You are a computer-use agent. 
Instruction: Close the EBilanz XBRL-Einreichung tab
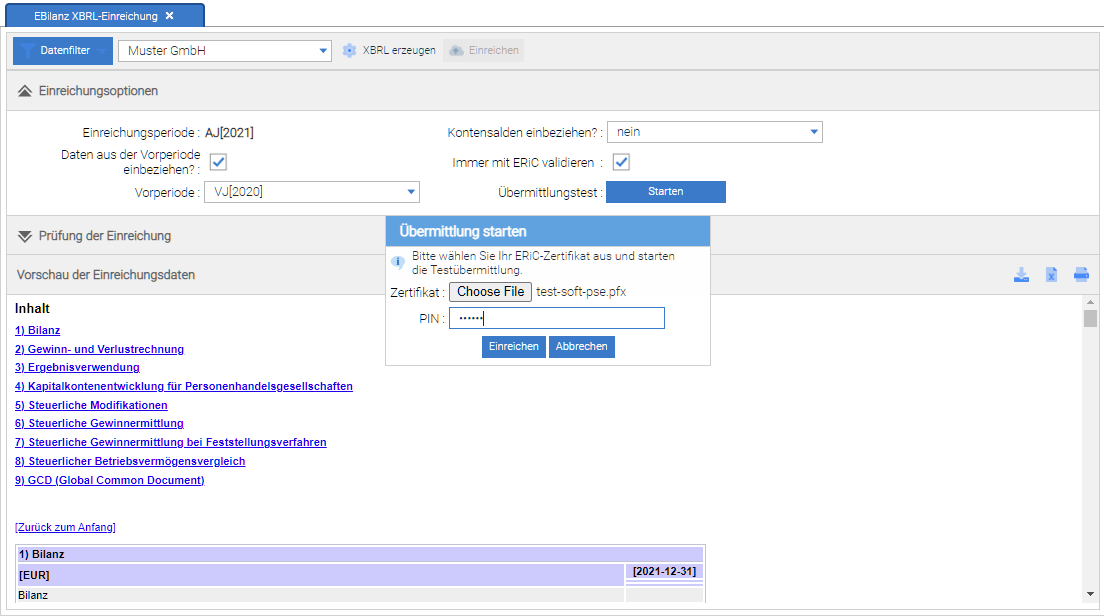pos(169,16)
